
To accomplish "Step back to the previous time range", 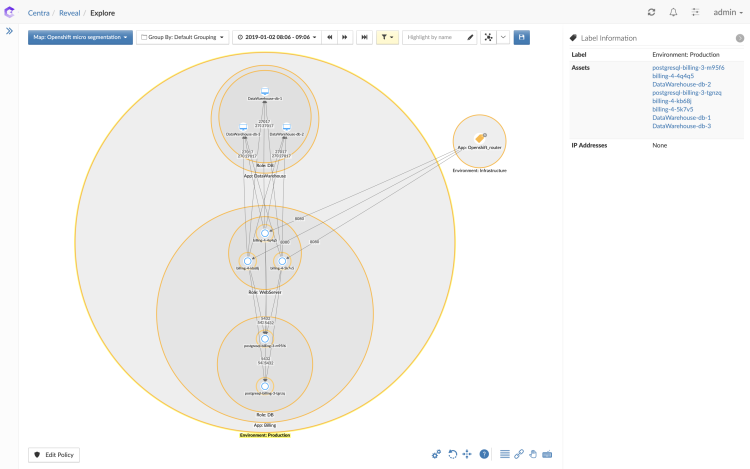I will pyautogui.click(x=330, y=37).
